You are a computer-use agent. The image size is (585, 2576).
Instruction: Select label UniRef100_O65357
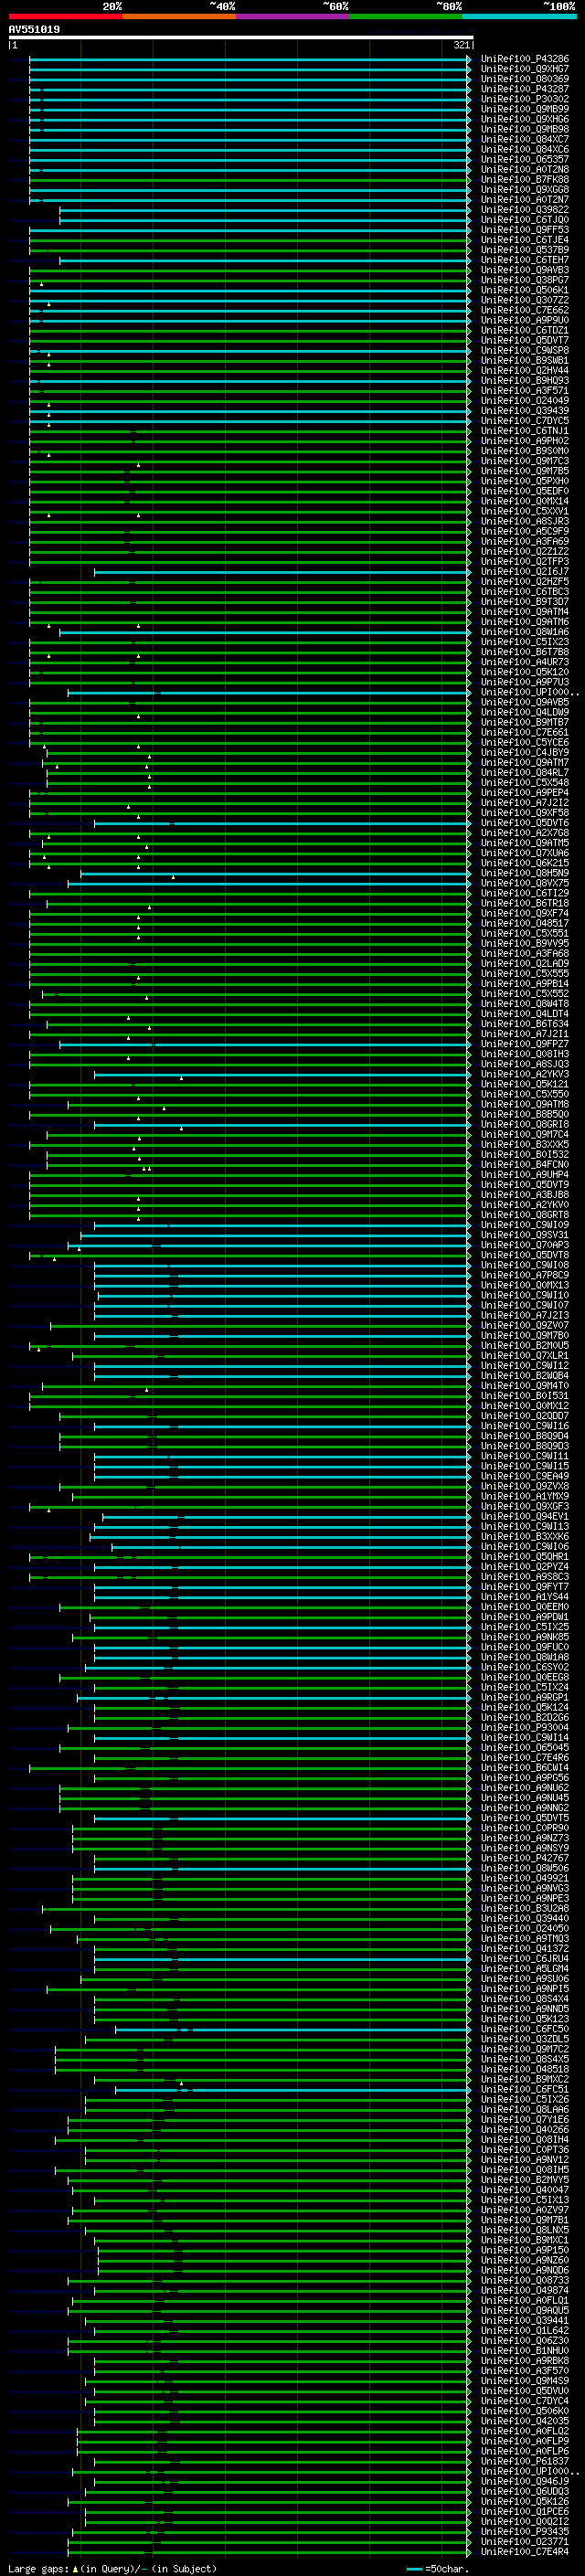(x=525, y=159)
